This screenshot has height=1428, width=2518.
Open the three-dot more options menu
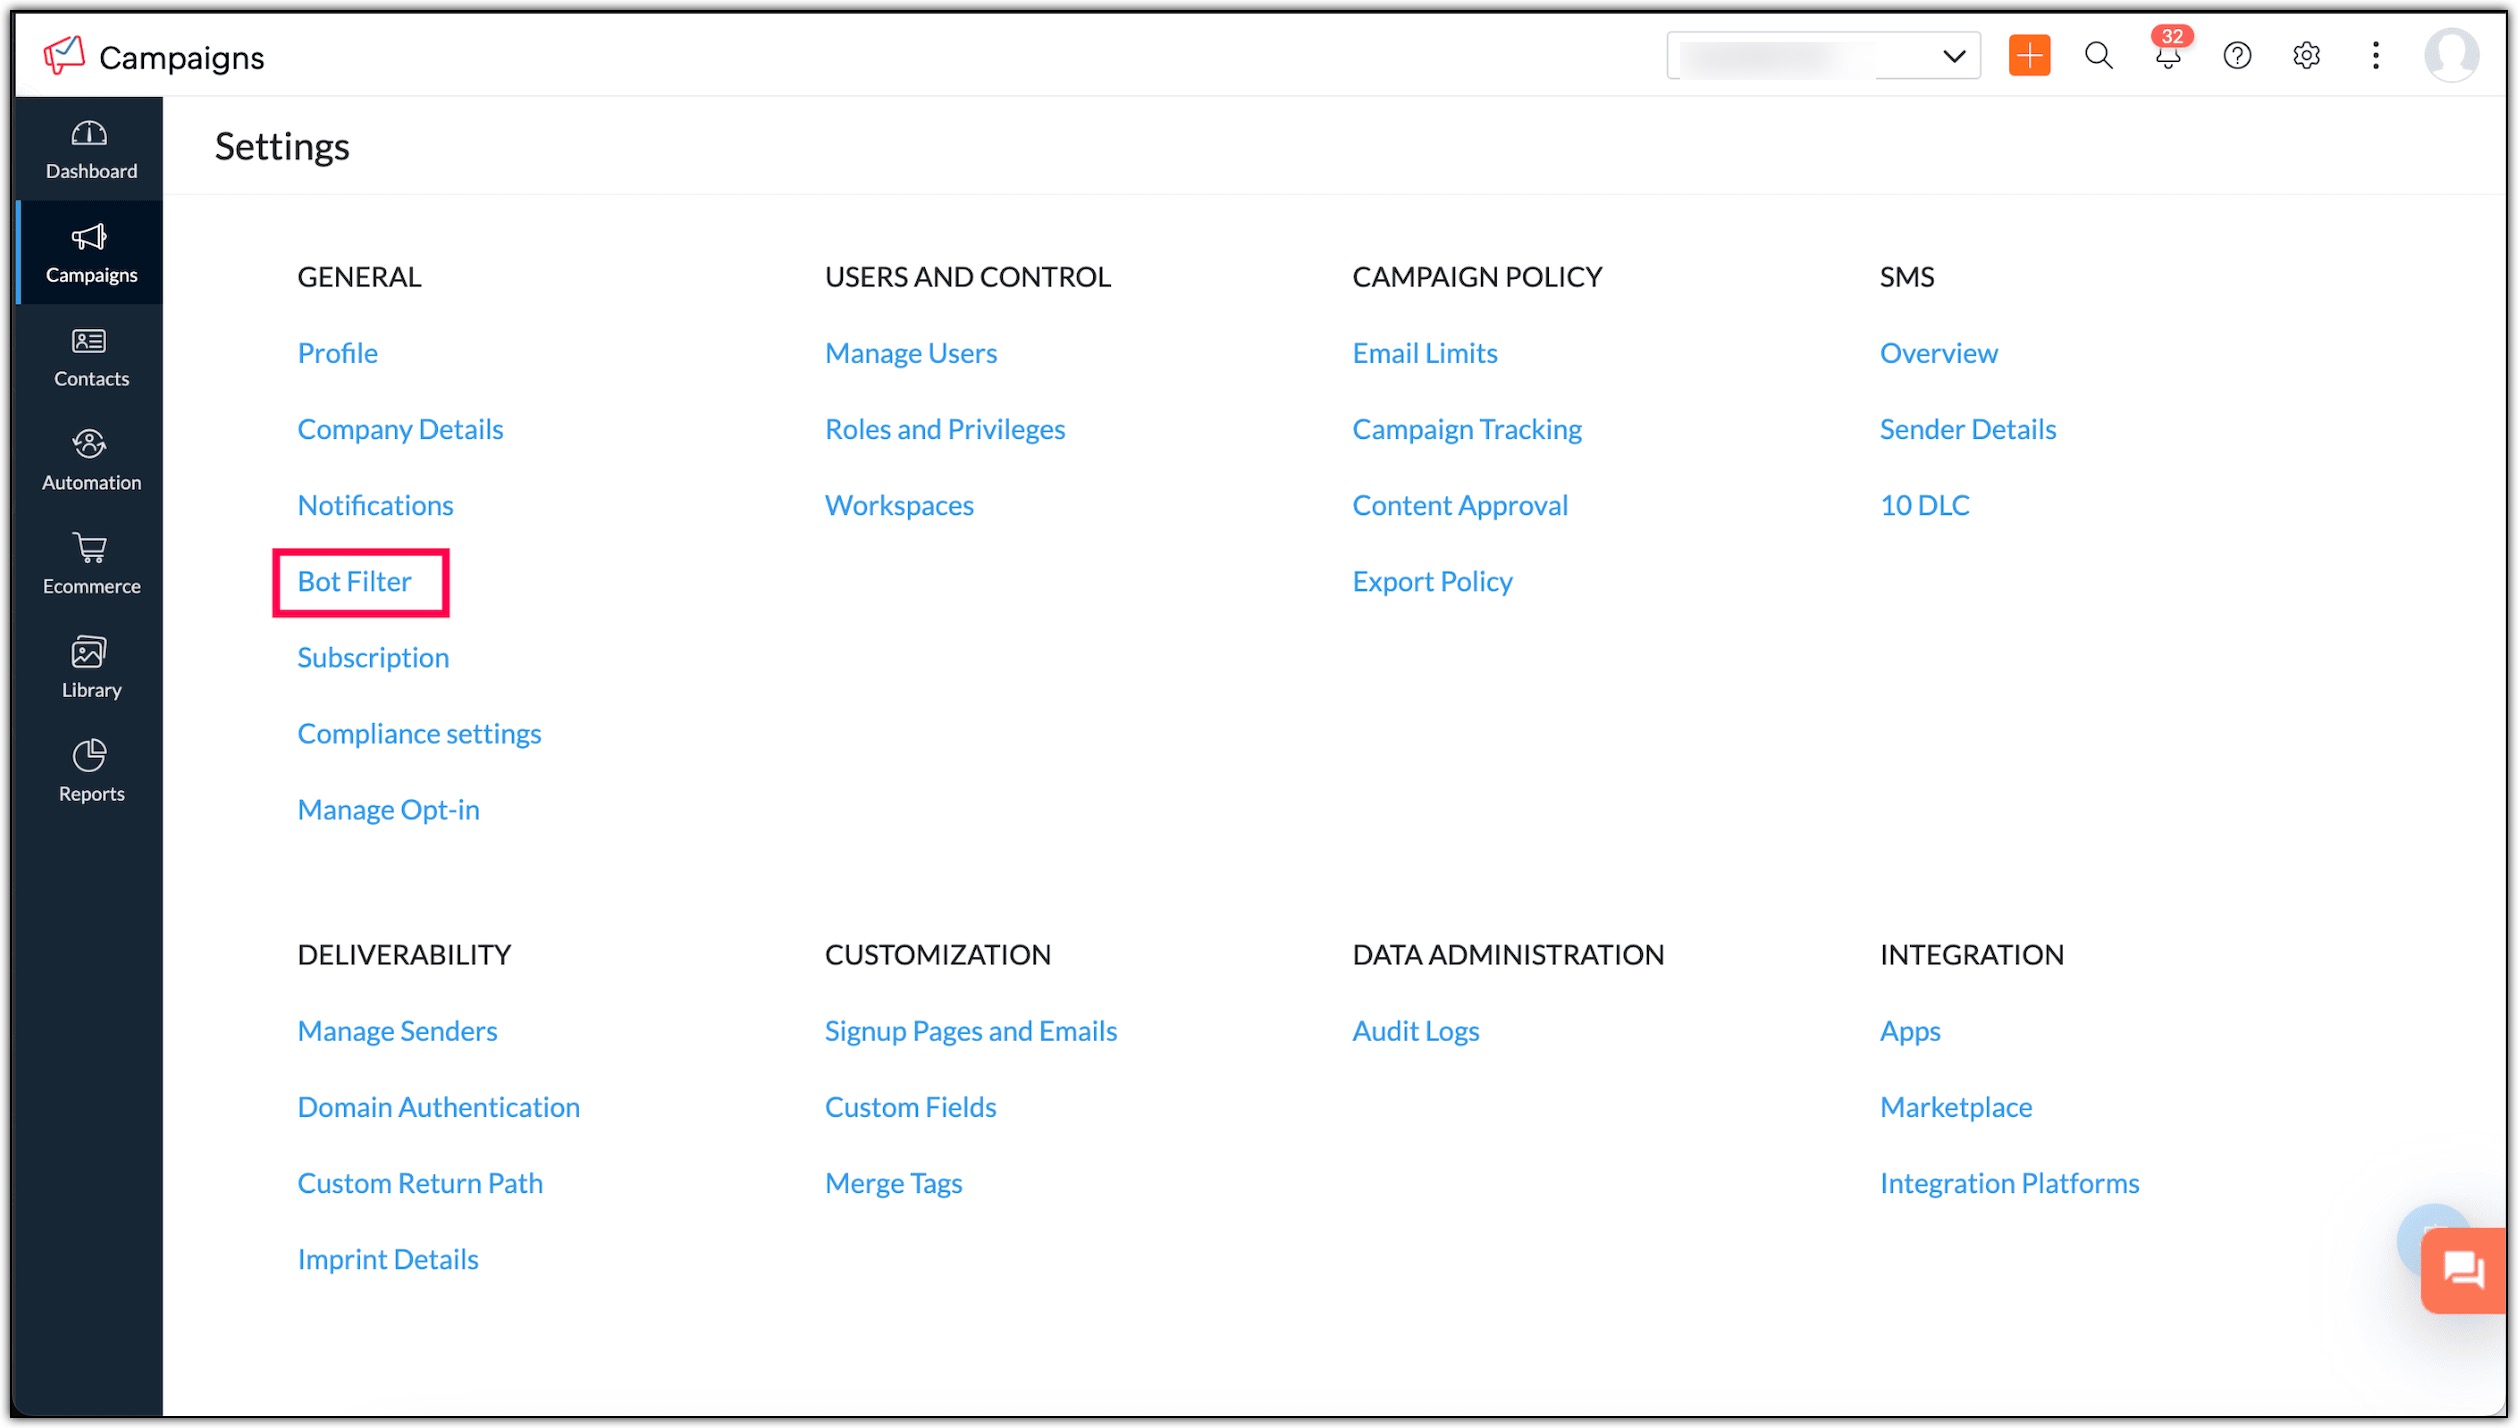pos(2375,56)
